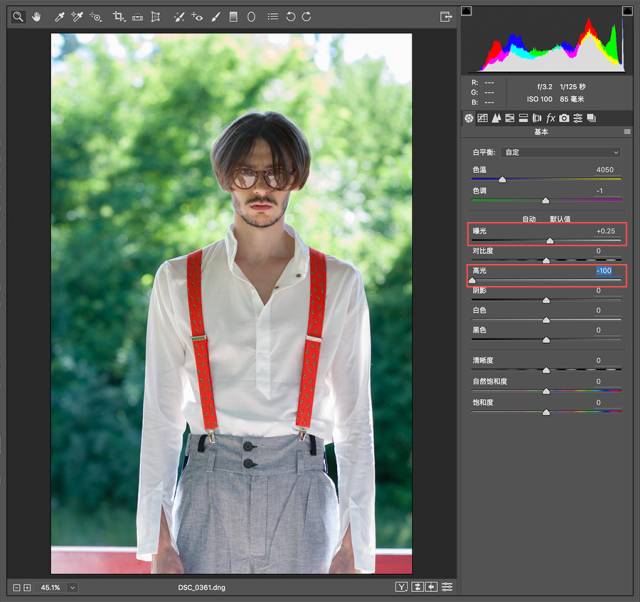Rotate image clockwise
This screenshot has height=602, width=640.
[x=307, y=17]
